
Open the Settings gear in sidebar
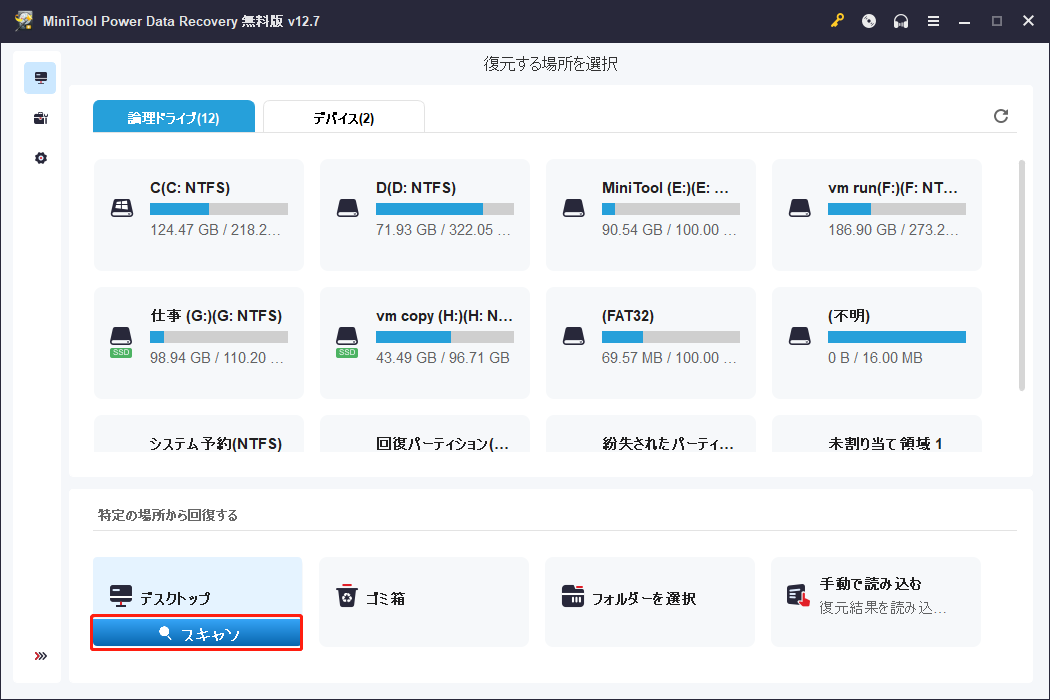(39, 157)
